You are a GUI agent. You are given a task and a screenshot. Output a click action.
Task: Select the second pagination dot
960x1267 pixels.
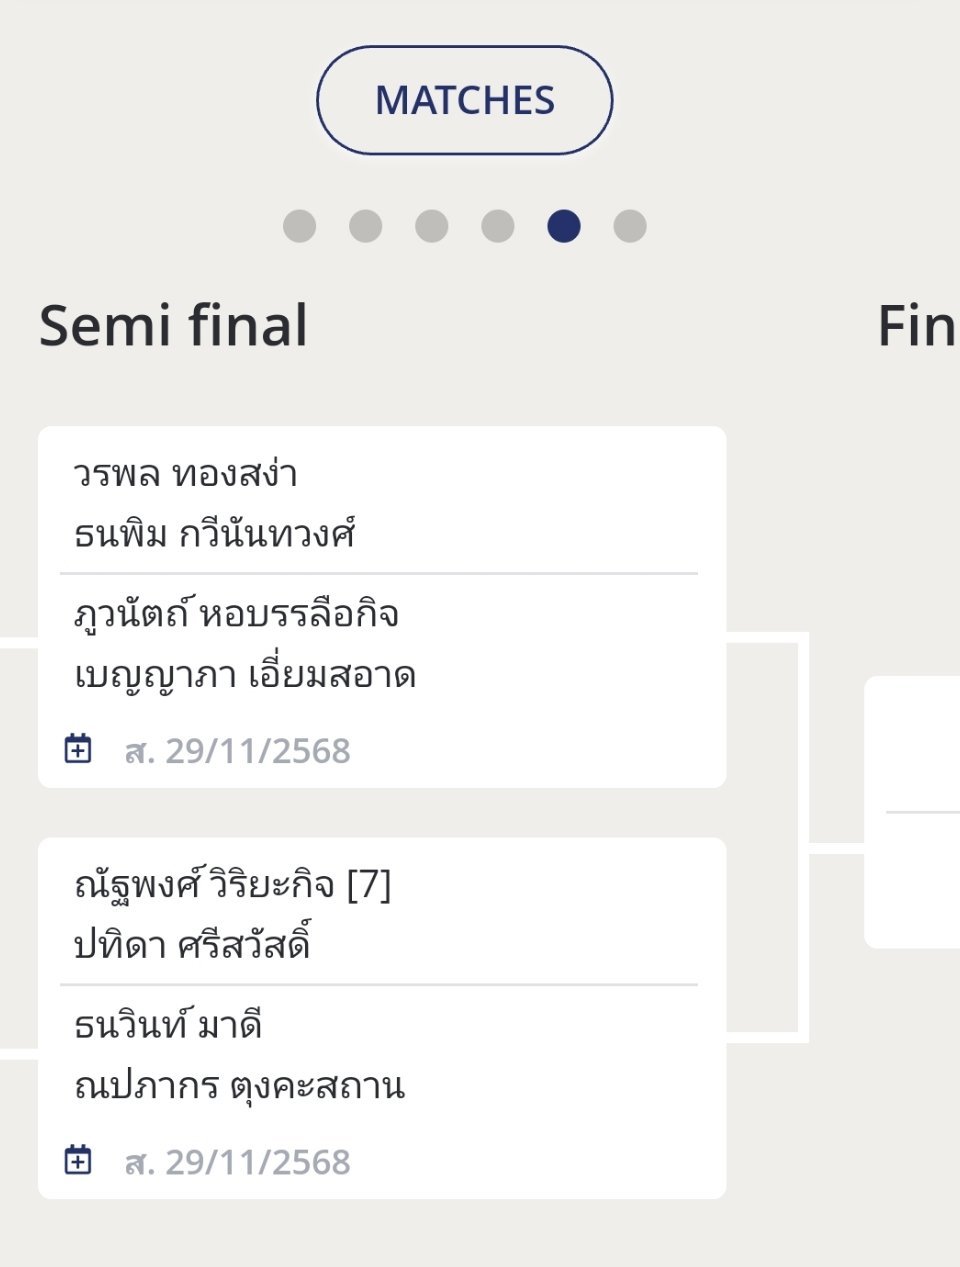[x=365, y=226]
